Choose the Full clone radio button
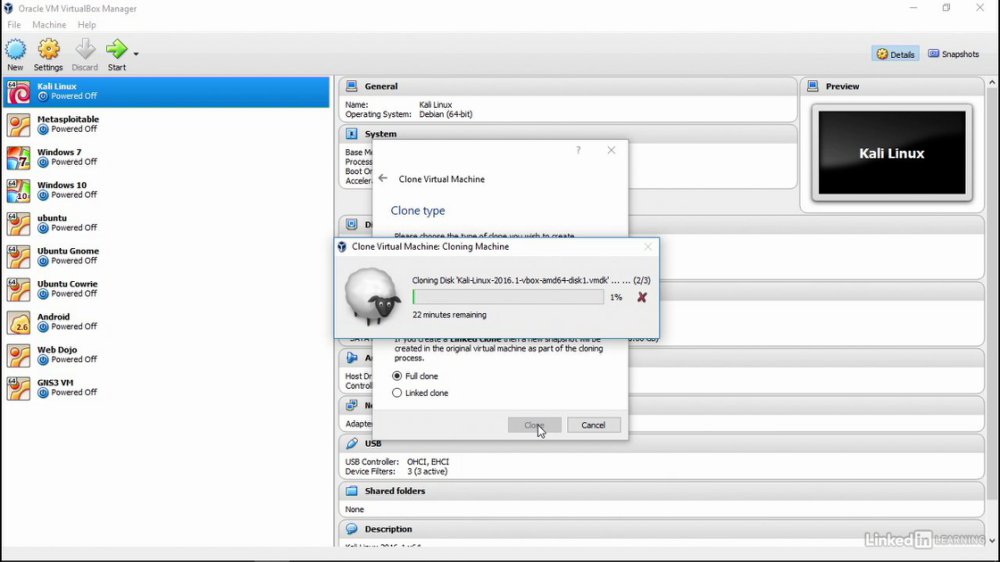The height and width of the screenshot is (562, 1000). tap(397, 376)
